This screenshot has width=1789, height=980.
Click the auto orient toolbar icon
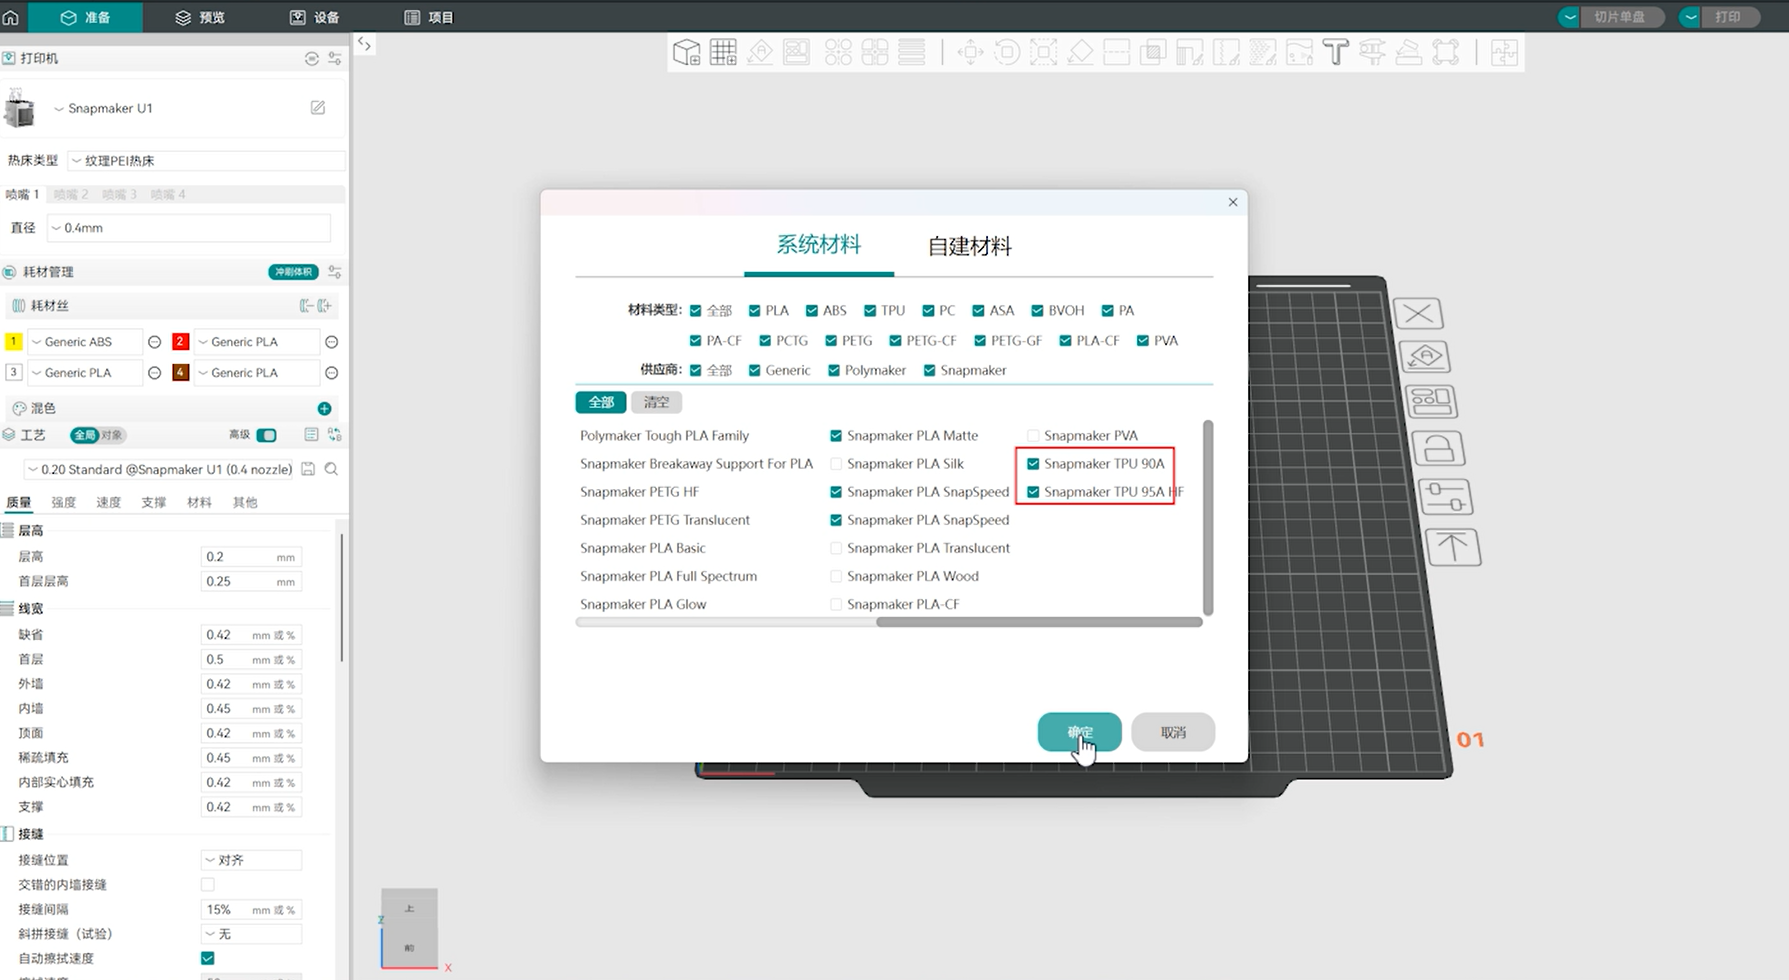click(760, 52)
